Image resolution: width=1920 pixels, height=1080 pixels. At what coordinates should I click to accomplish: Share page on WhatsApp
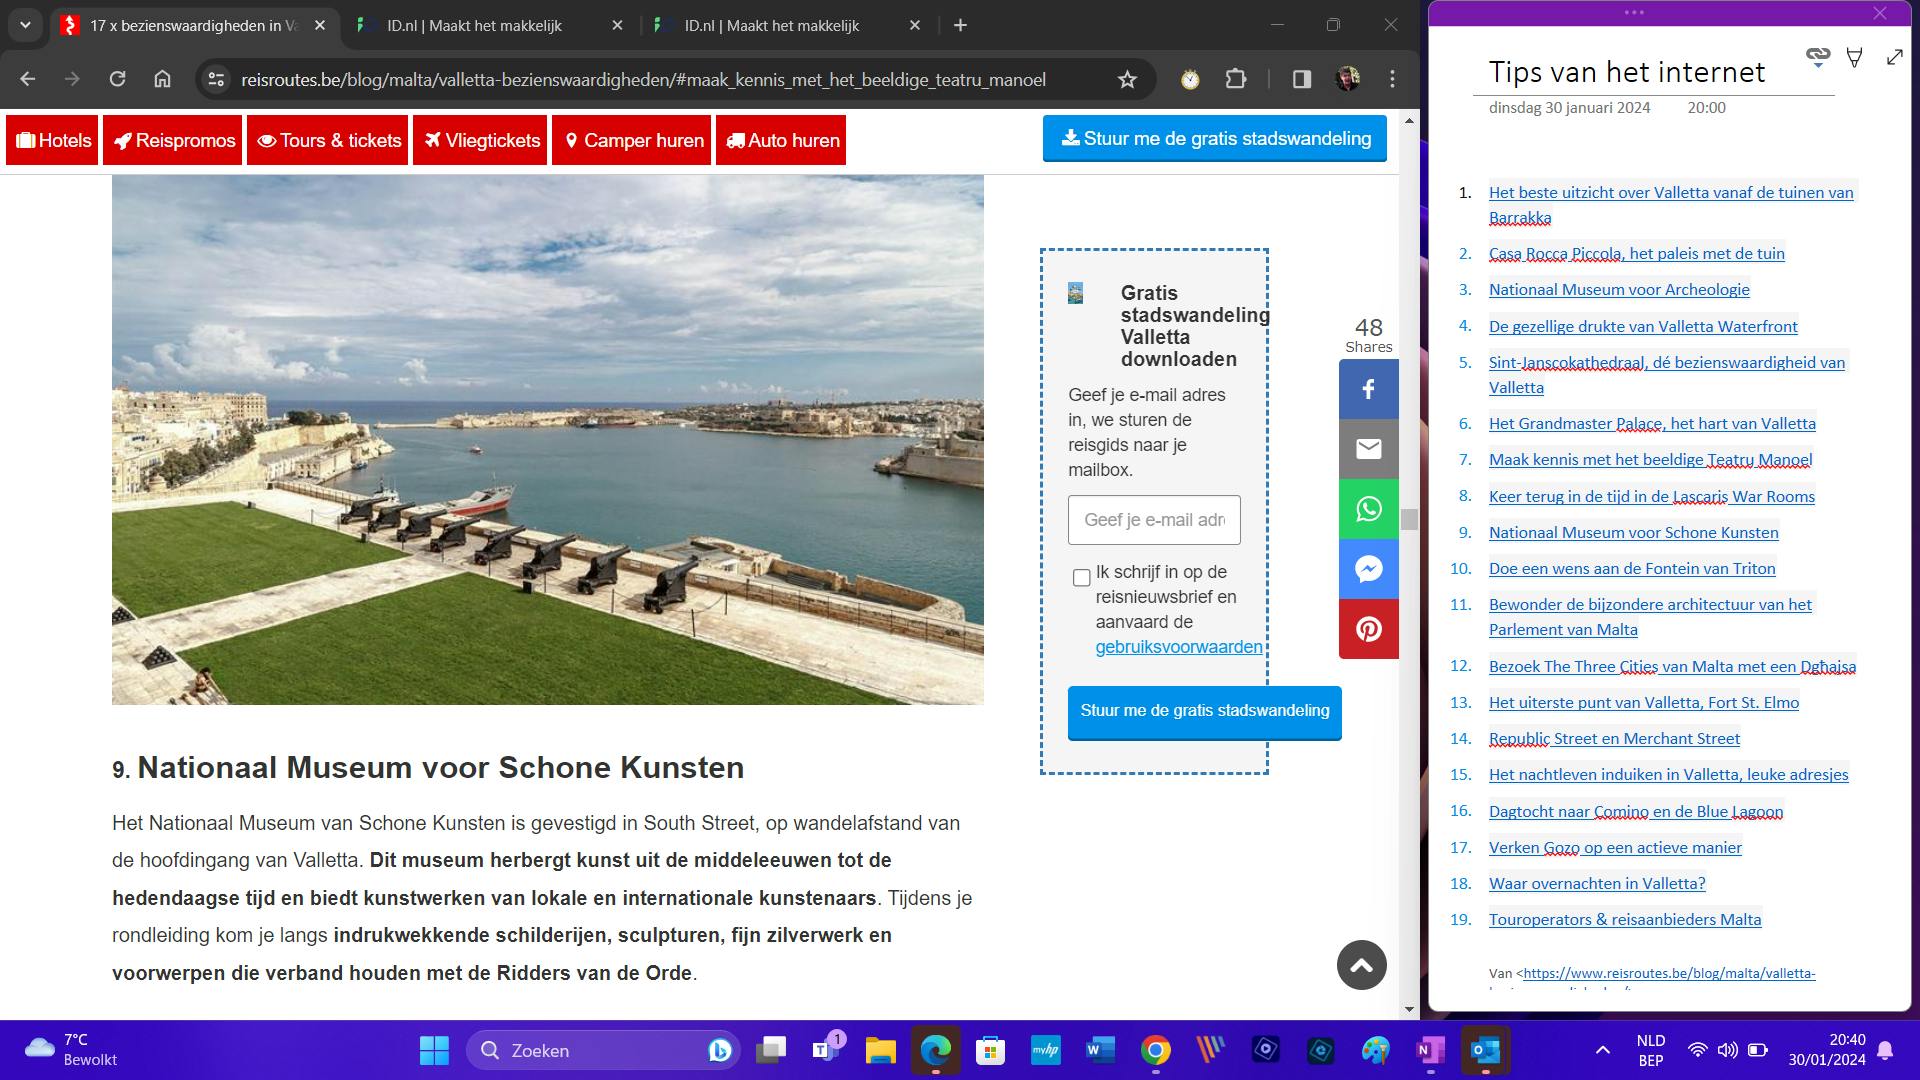tap(1368, 509)
